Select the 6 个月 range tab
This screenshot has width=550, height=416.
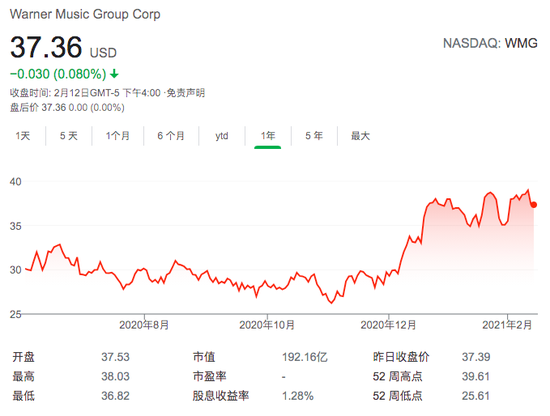(171, 136)
